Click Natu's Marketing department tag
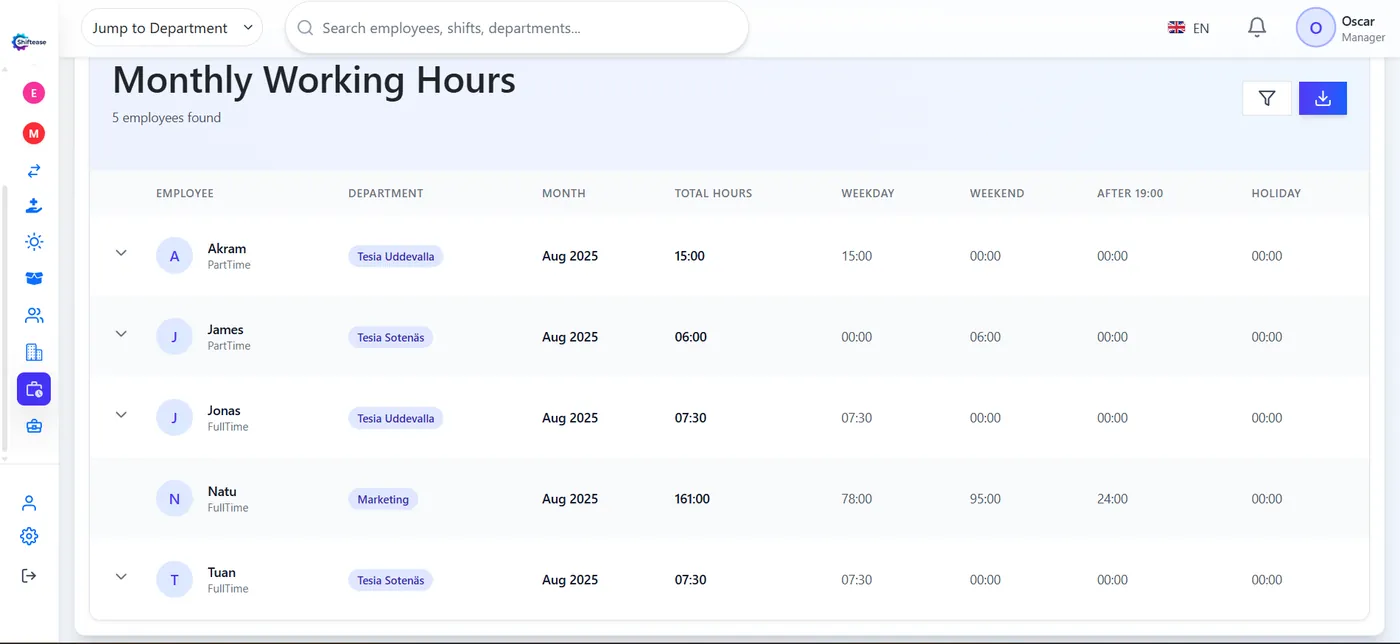Viewport: 1400px width, 644px height. coord(383,500)
